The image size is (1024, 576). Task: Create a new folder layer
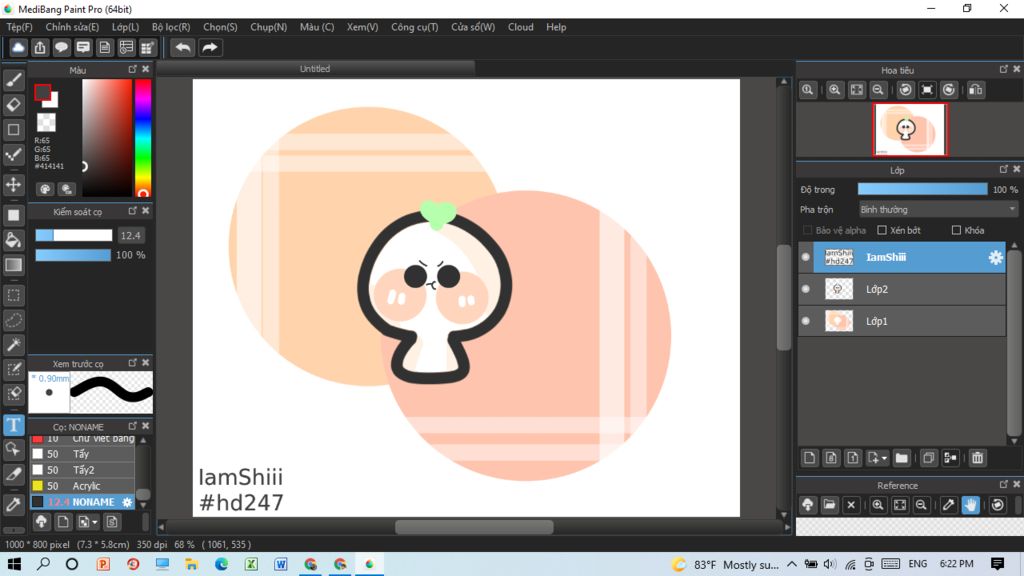(901, 458)
